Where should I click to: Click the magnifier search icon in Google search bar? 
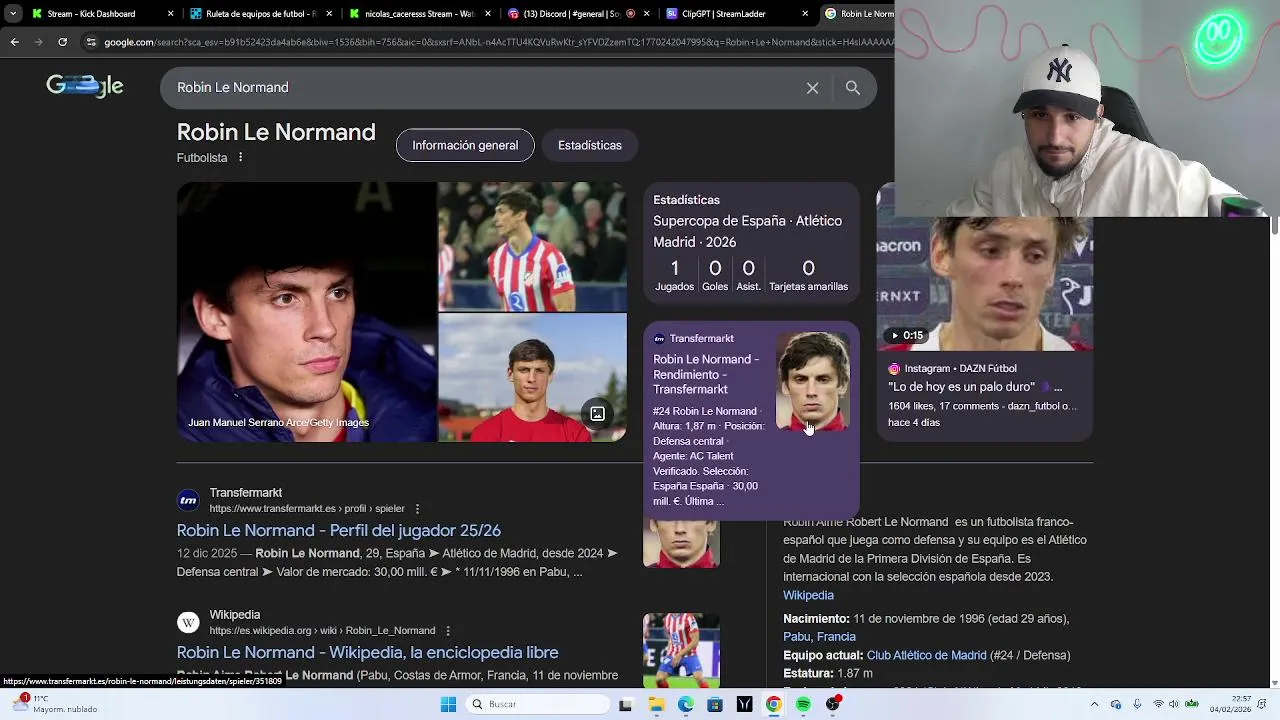tap(853, 88)
